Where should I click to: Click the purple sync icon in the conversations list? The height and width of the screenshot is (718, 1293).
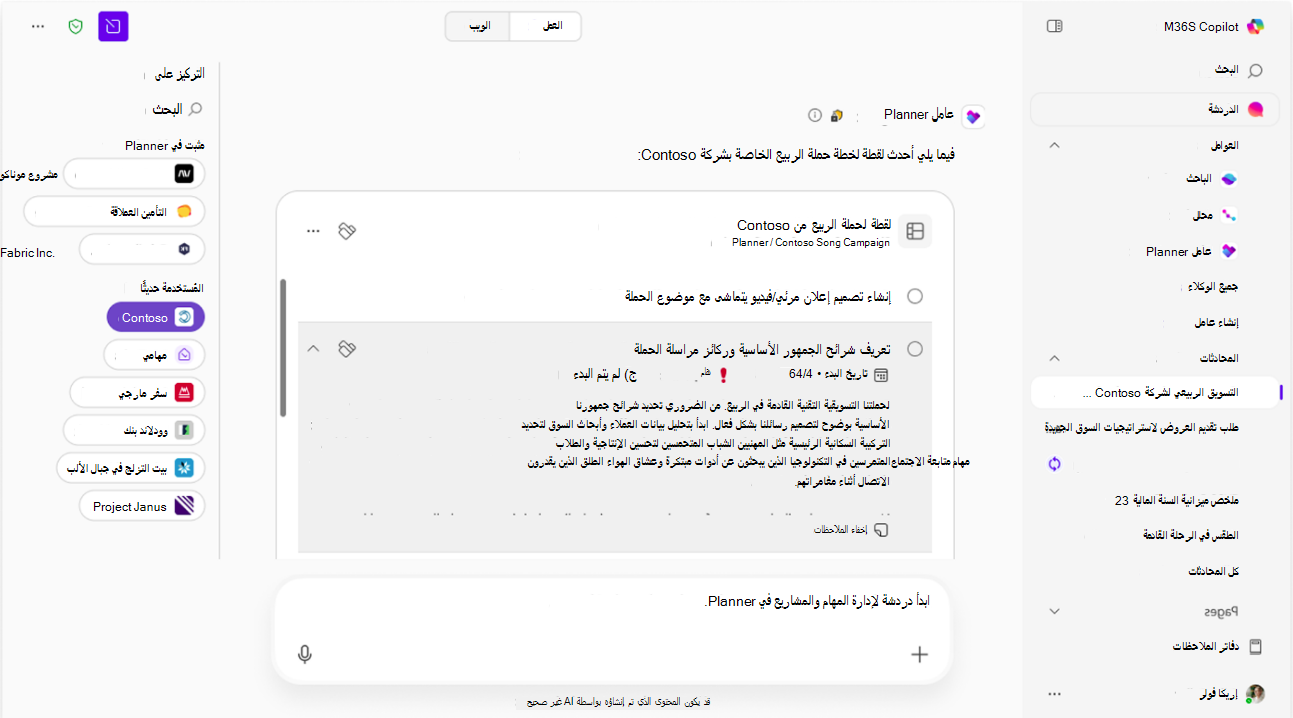pyautogui.click(x=1054, y=464)
